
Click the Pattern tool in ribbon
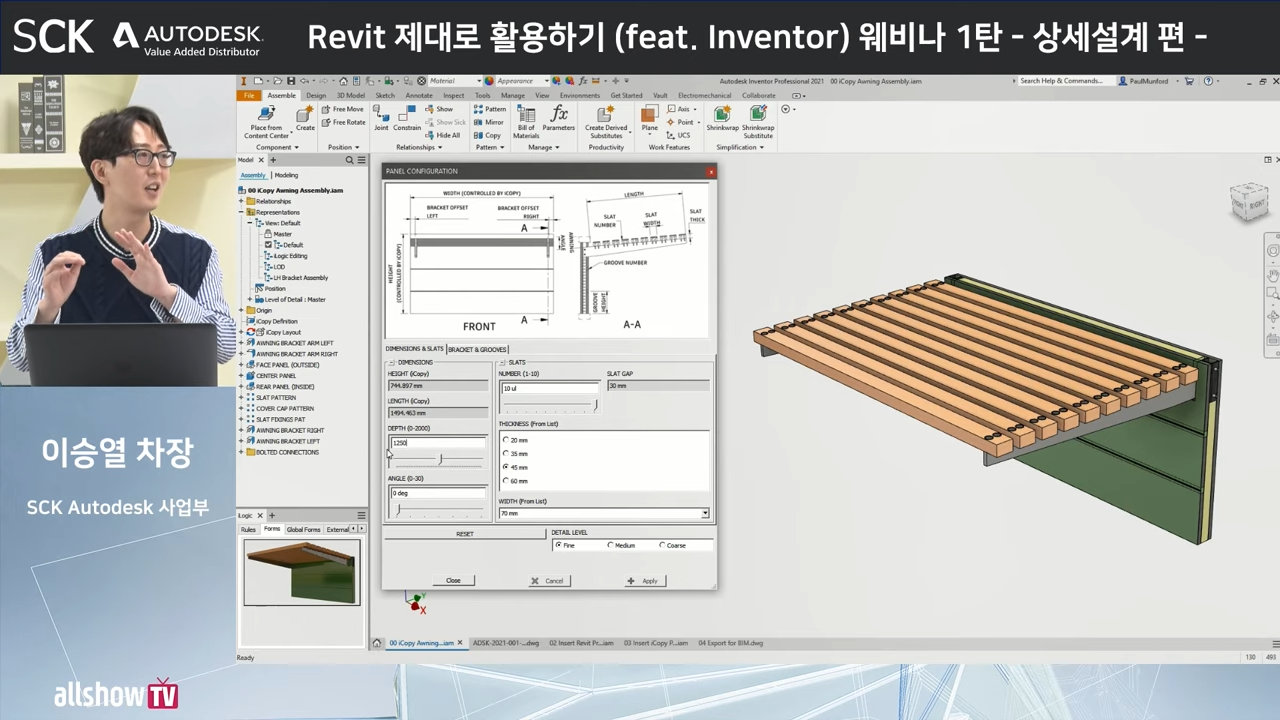point(490,109)
